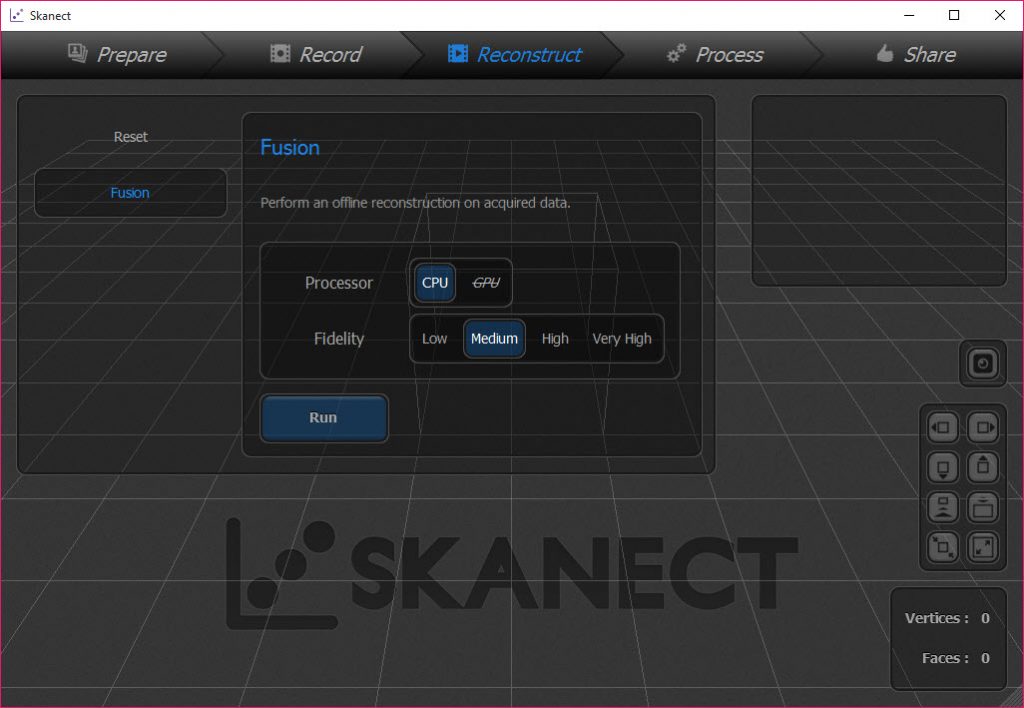Click the Faces count readout
This screenshot has height=708, width=1024.
click(955, 658)
